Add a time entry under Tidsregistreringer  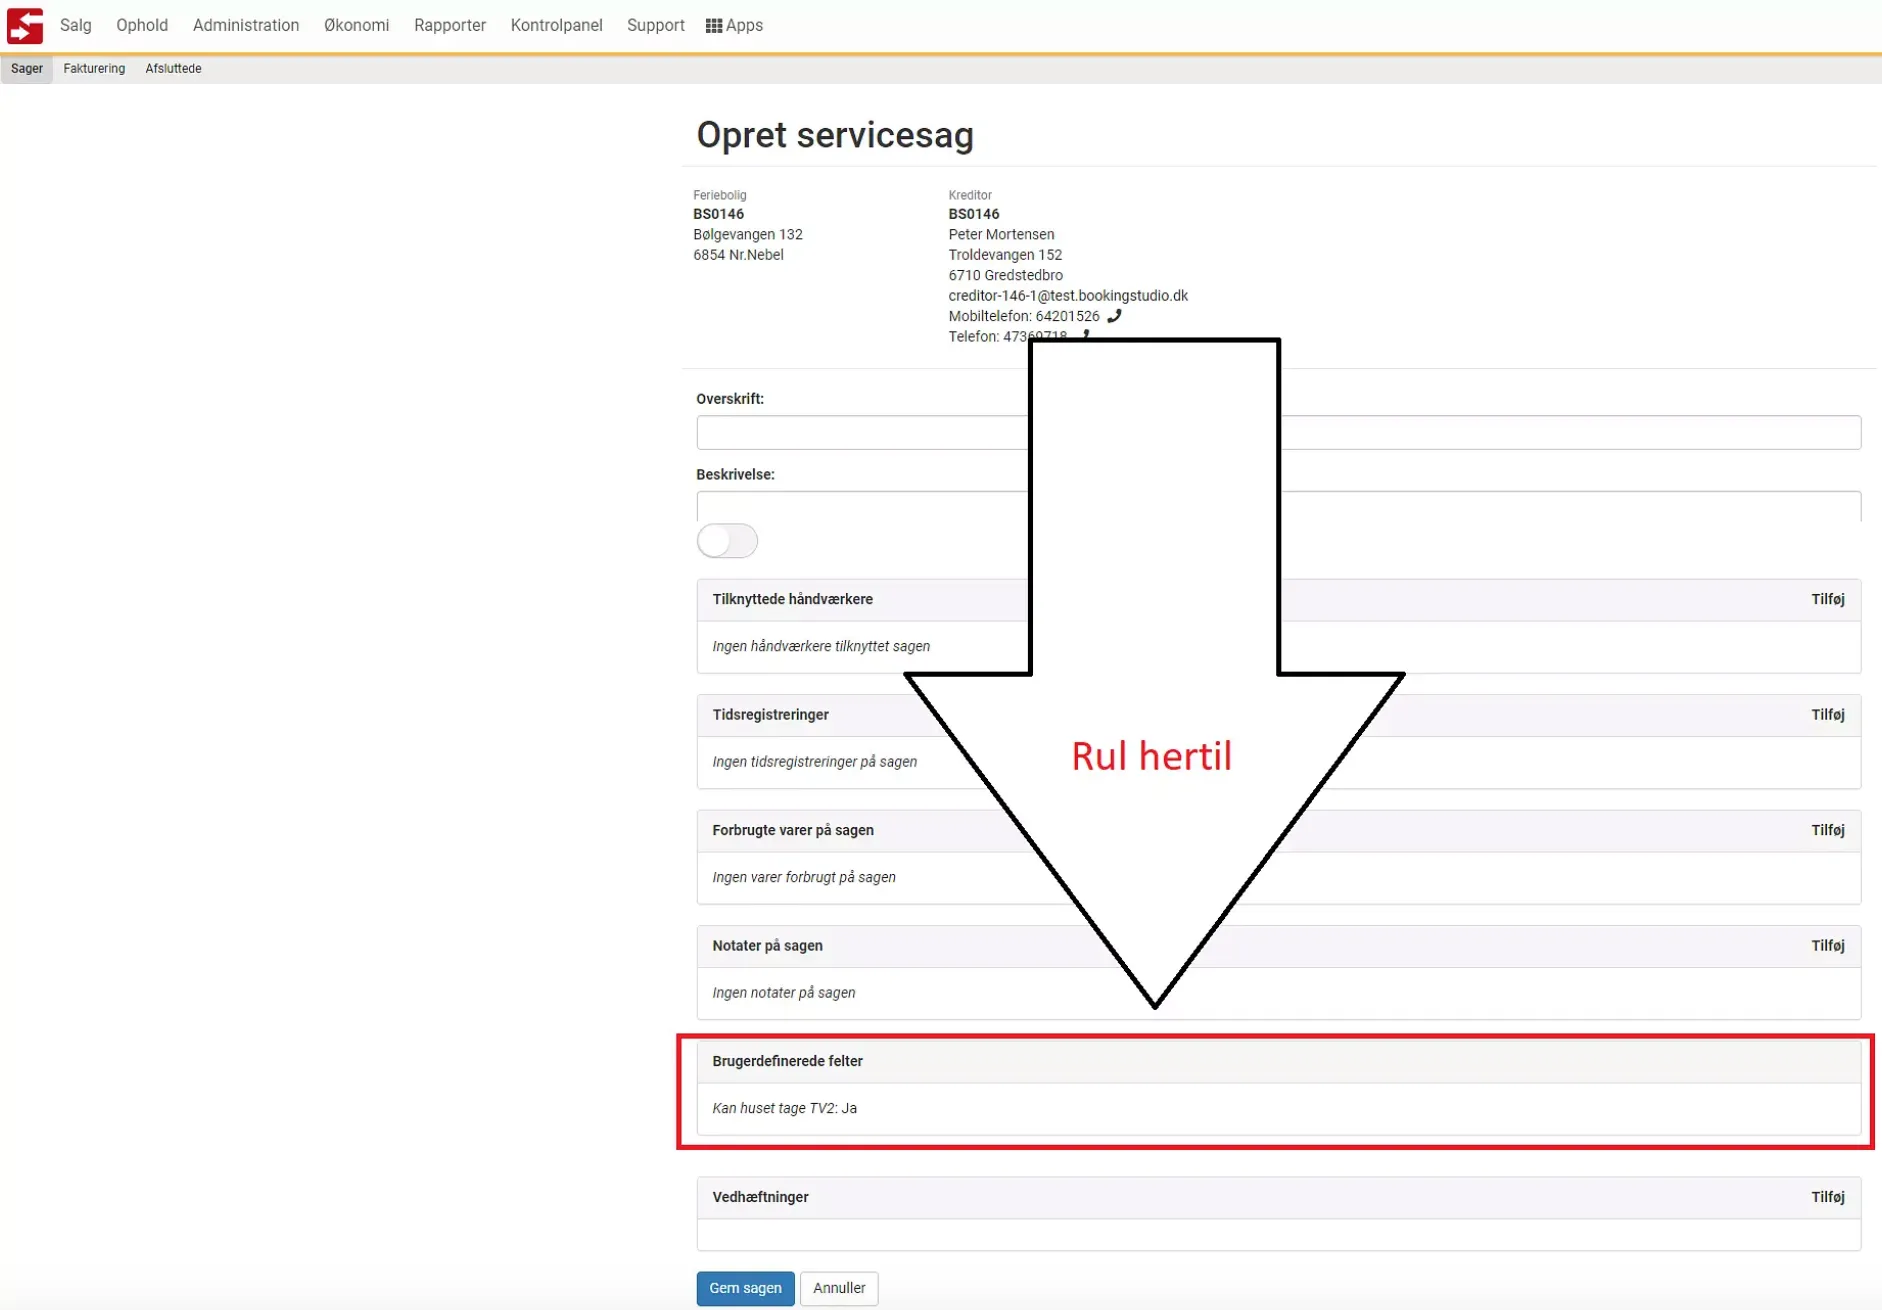tap(1827, 715)
